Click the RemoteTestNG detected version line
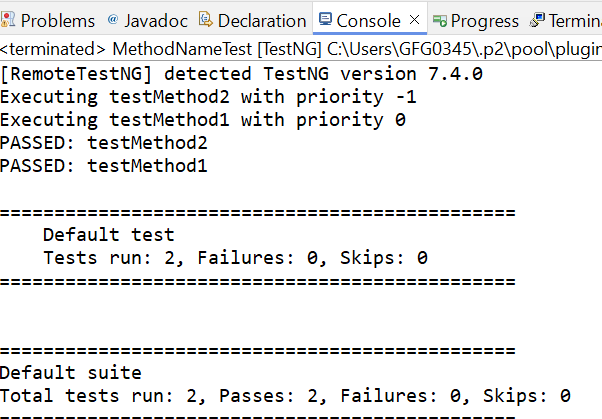 point(241,74)
